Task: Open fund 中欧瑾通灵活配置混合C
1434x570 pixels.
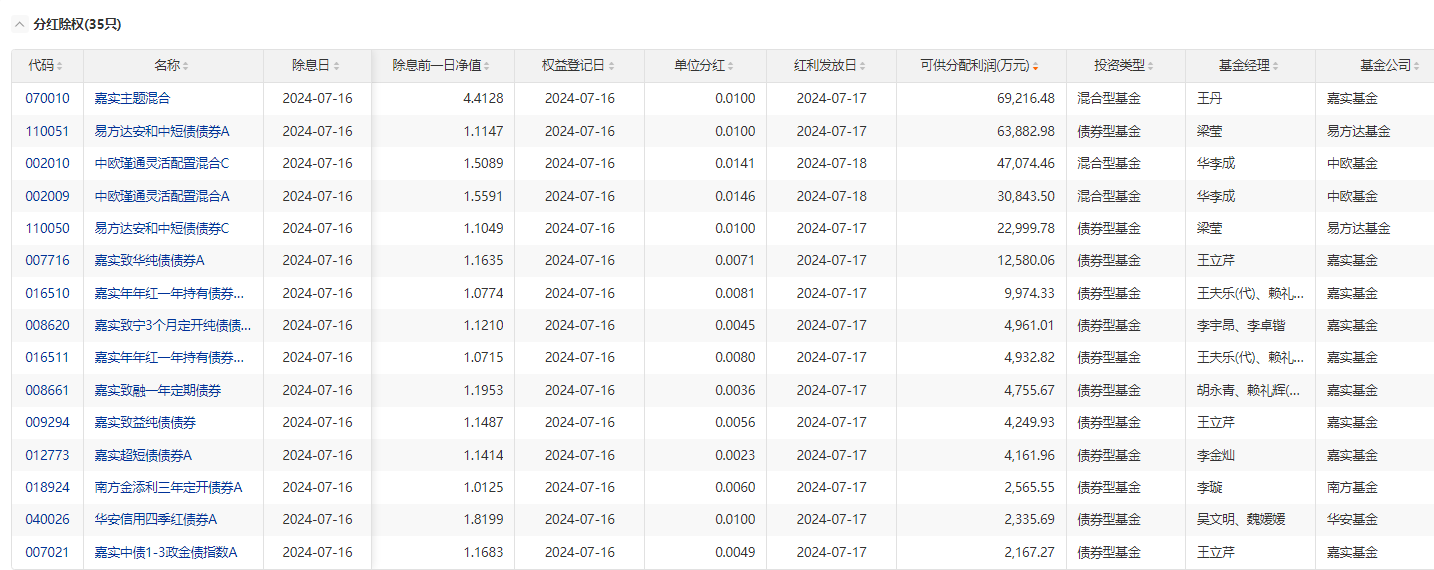Action: pyautogui.click(x=162, y=163)
